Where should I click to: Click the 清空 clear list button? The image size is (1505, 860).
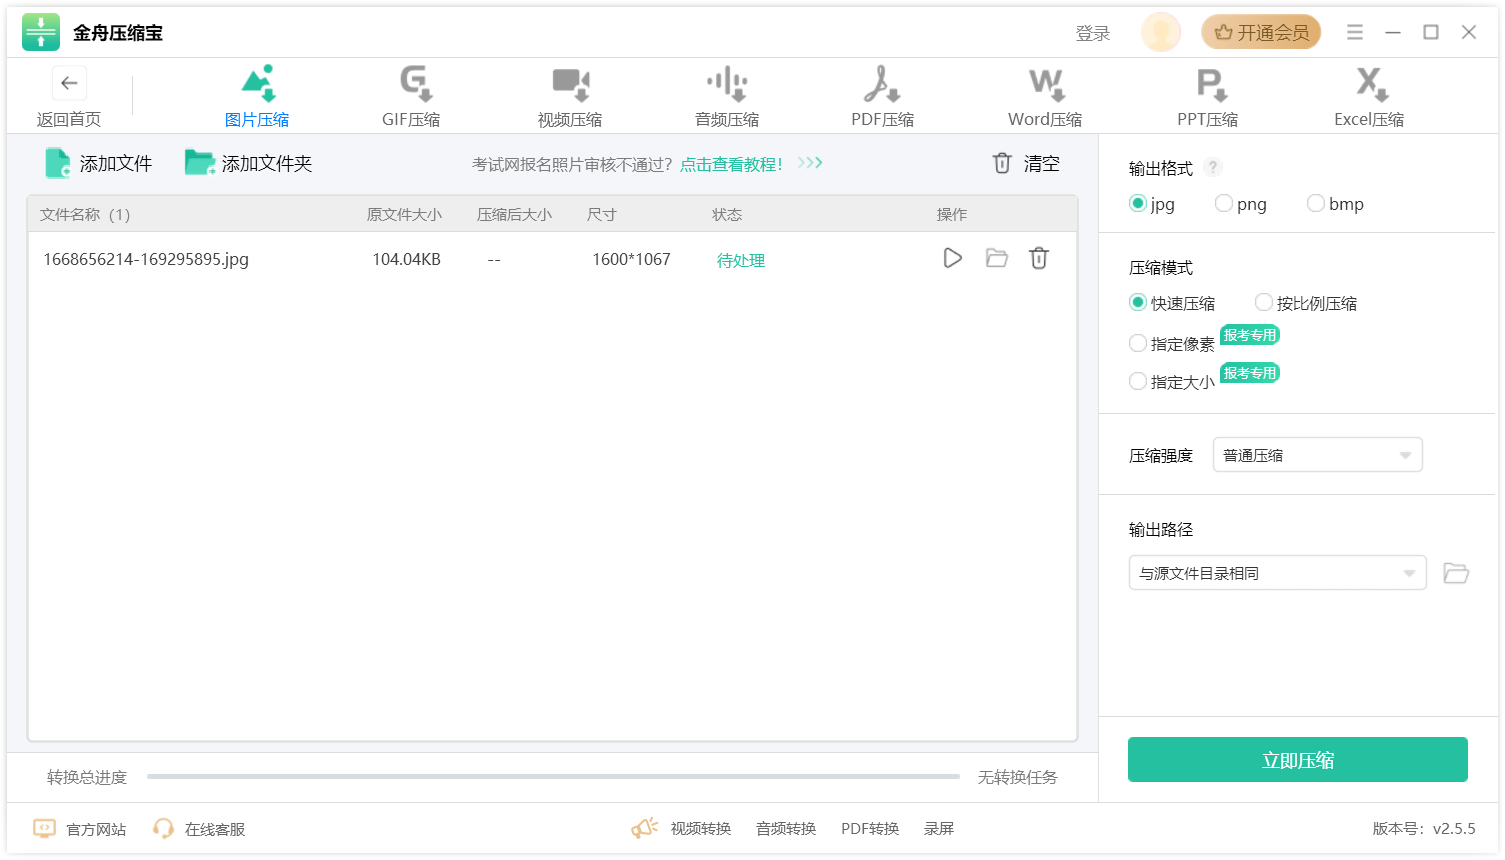pyautogui.click(x=1041, y=163)
